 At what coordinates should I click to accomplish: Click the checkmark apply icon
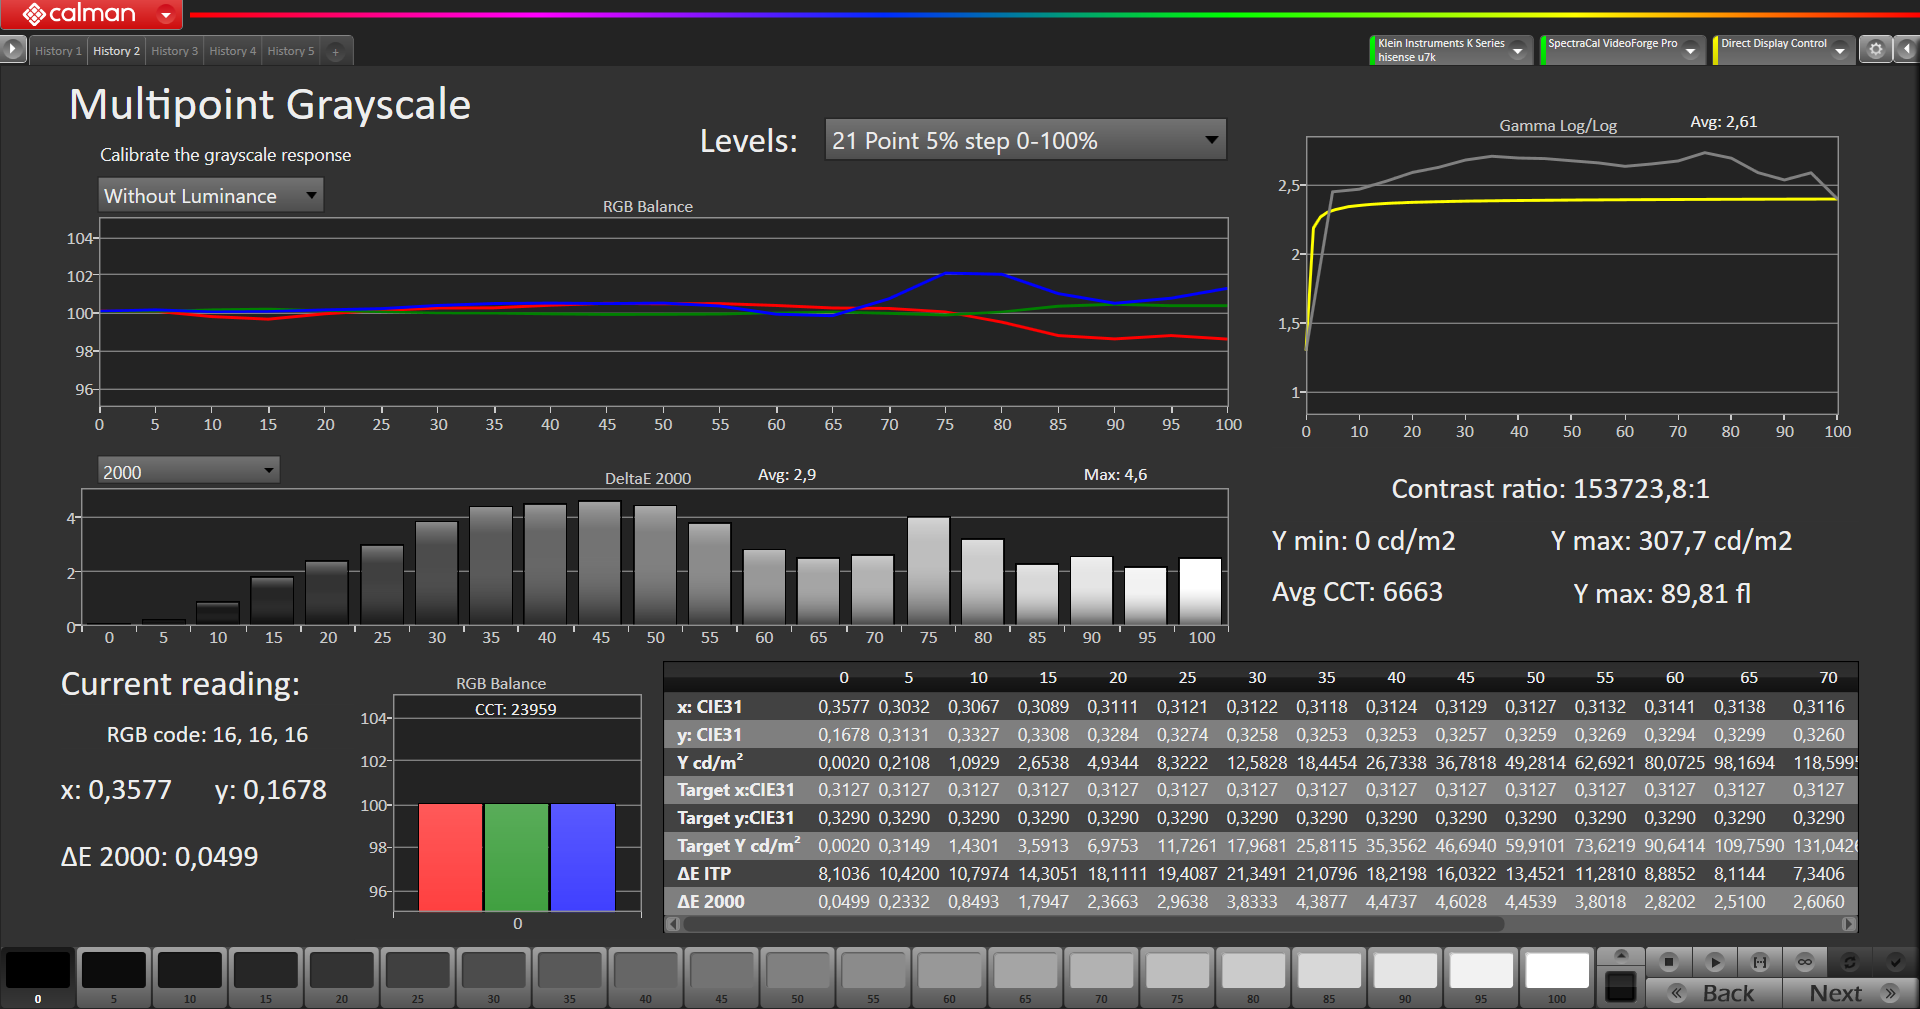click(x=1895, y=962)
